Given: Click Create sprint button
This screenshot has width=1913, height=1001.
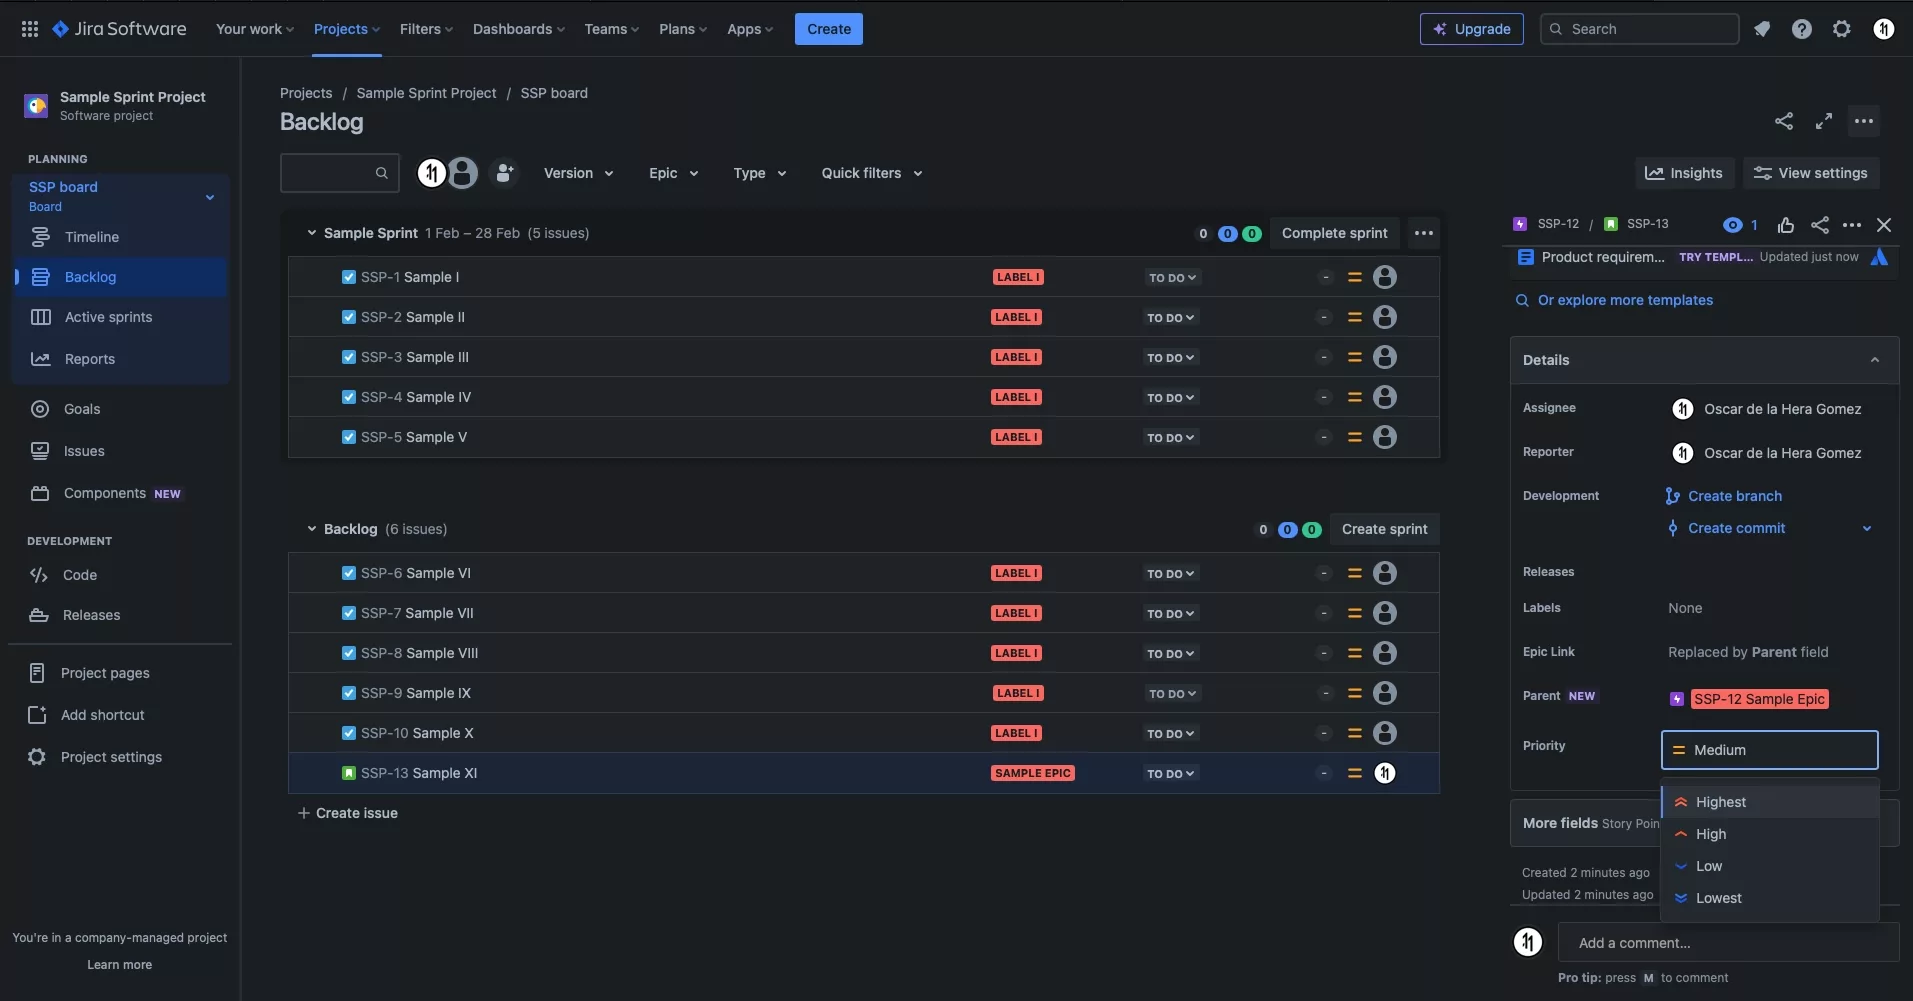Looking at the screenshot, I should point(1385,529).
